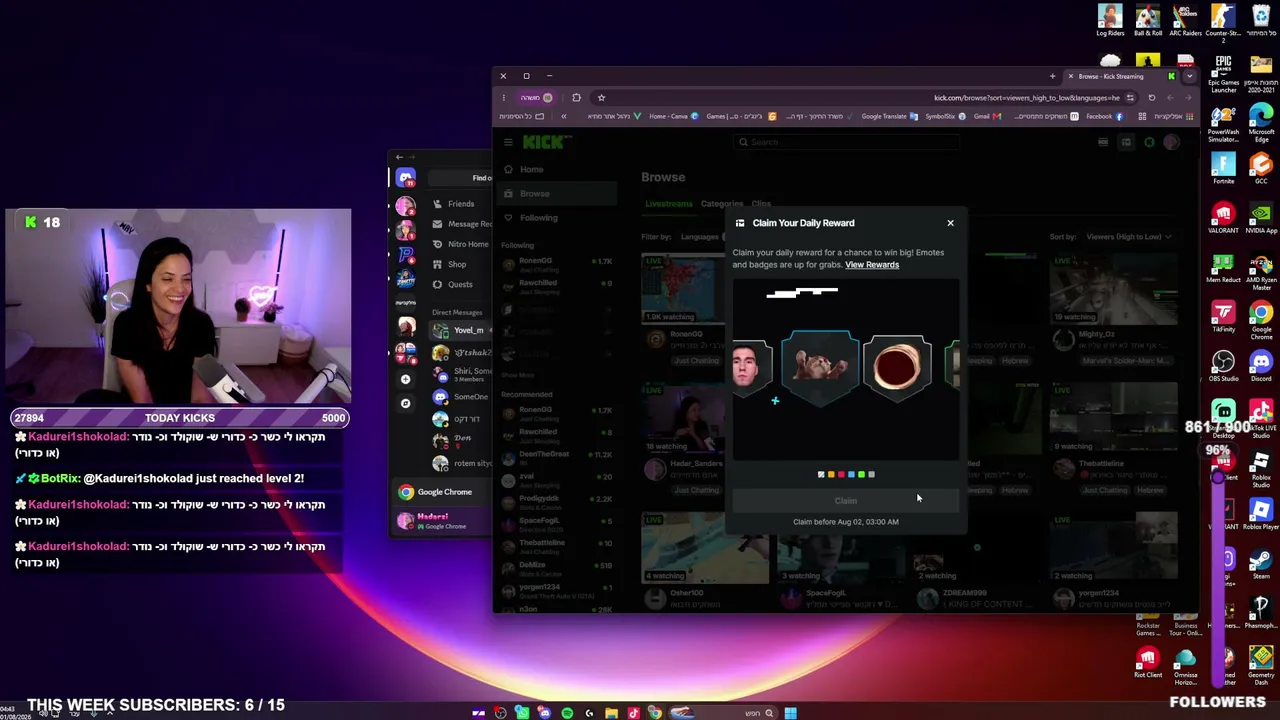
Task: Expand the hidden bookmarks chevron
Action: (x=563, y=116)
